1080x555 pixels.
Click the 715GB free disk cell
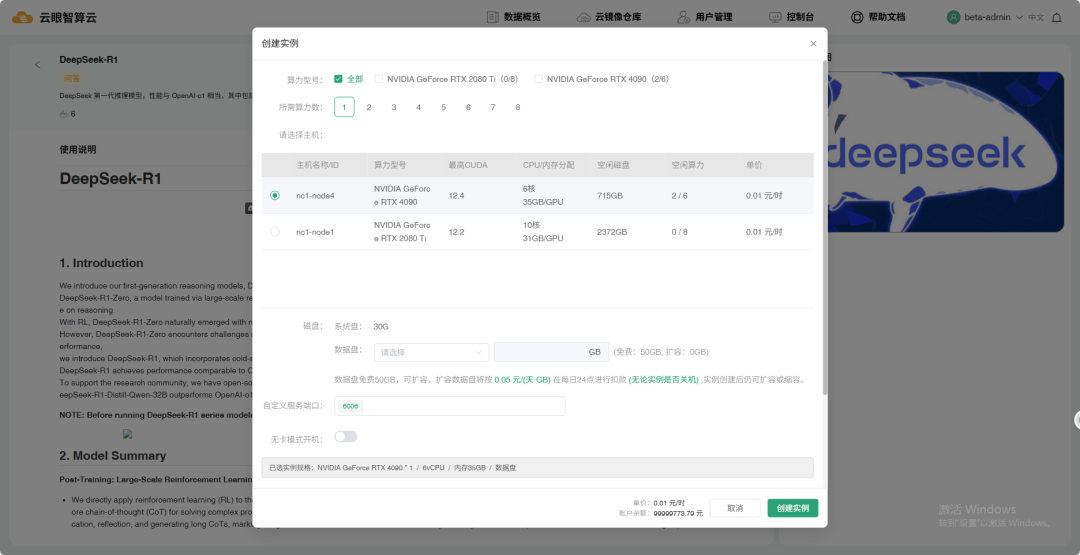[x=610, y=196]
